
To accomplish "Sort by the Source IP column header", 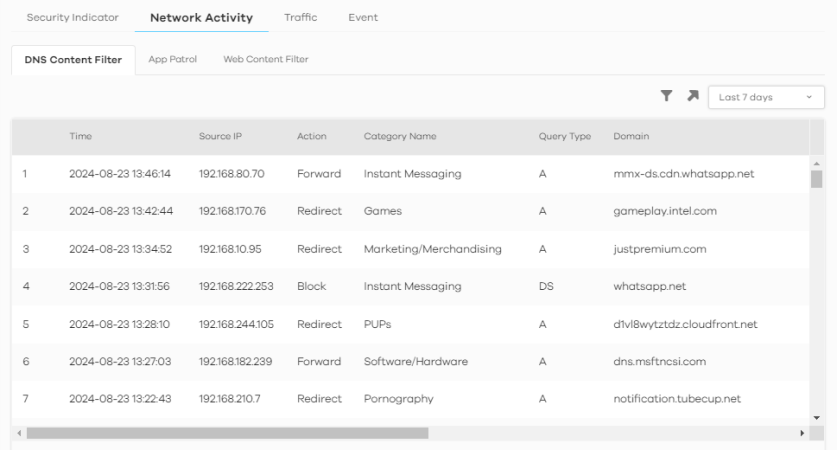I will coord(220,136).
